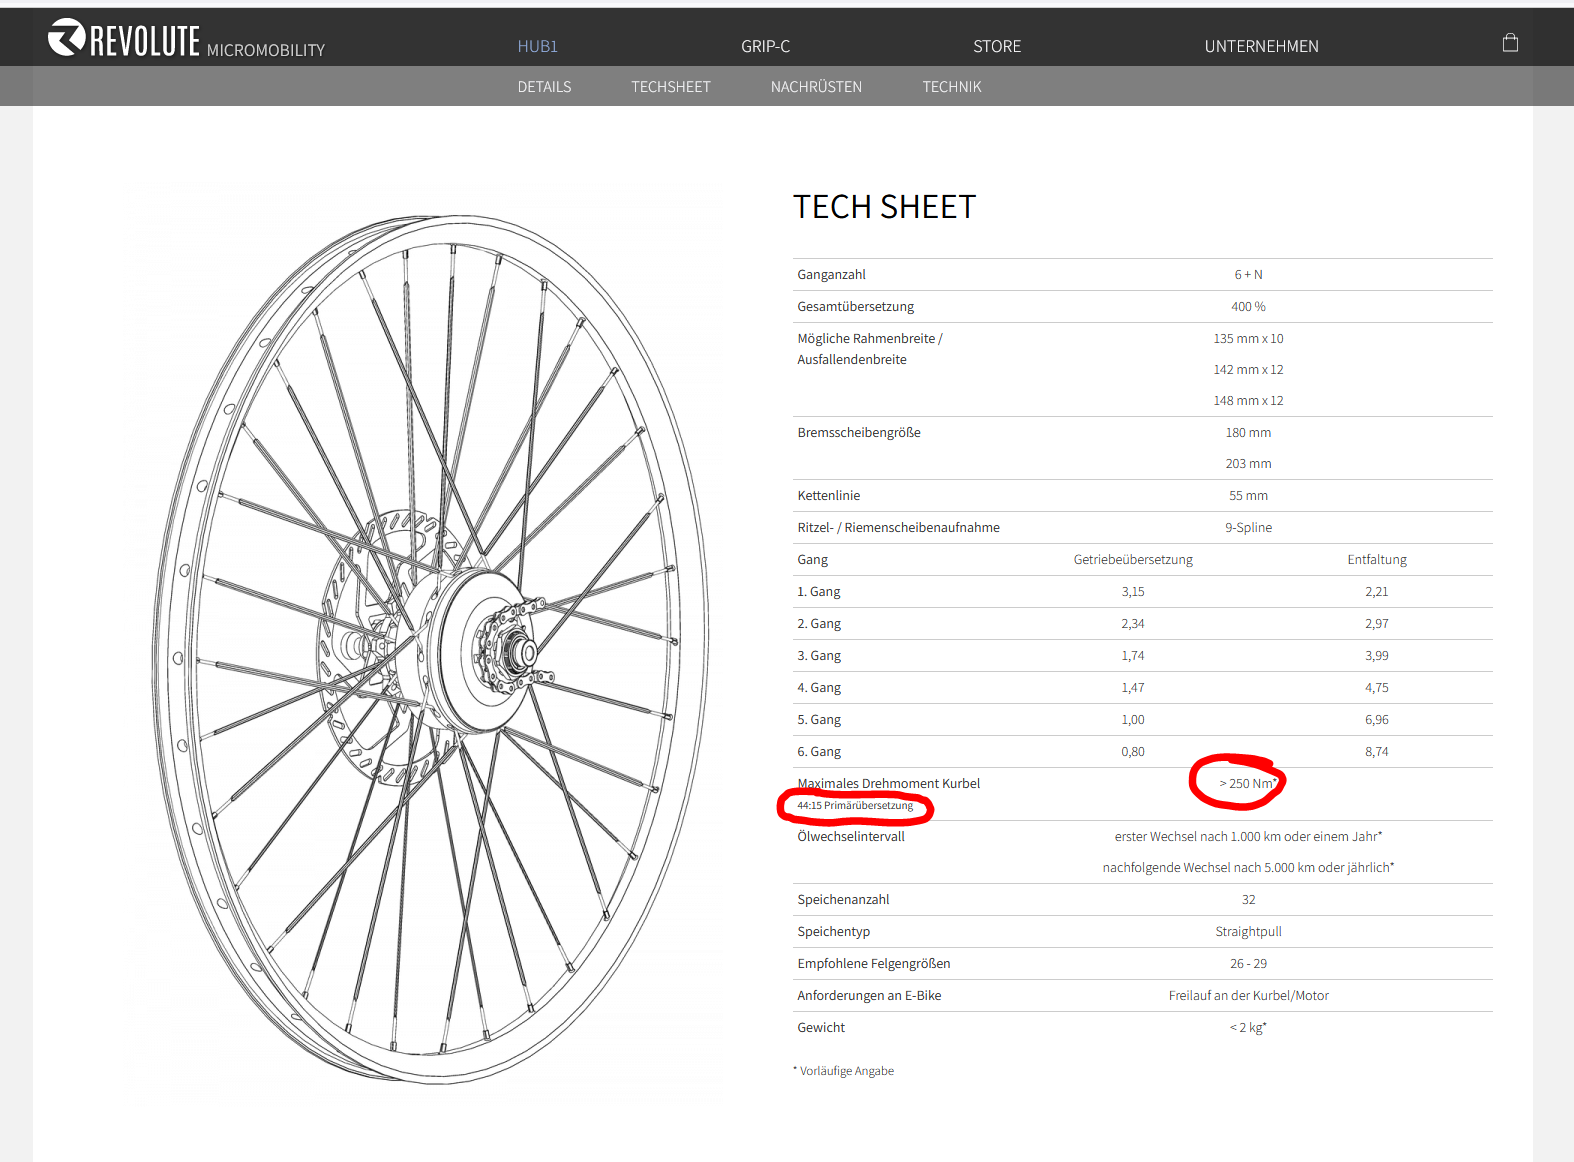Image resolution: width=1574 pixels, height=1162 pixels.
Task: Click the Revolute Micromobility logo
Action: click(186, 40)
